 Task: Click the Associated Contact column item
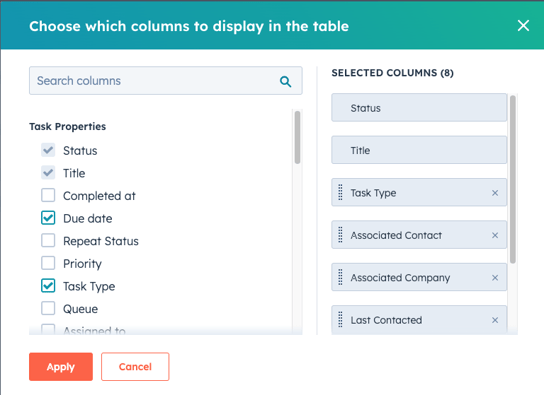click(x=419, y=235)
